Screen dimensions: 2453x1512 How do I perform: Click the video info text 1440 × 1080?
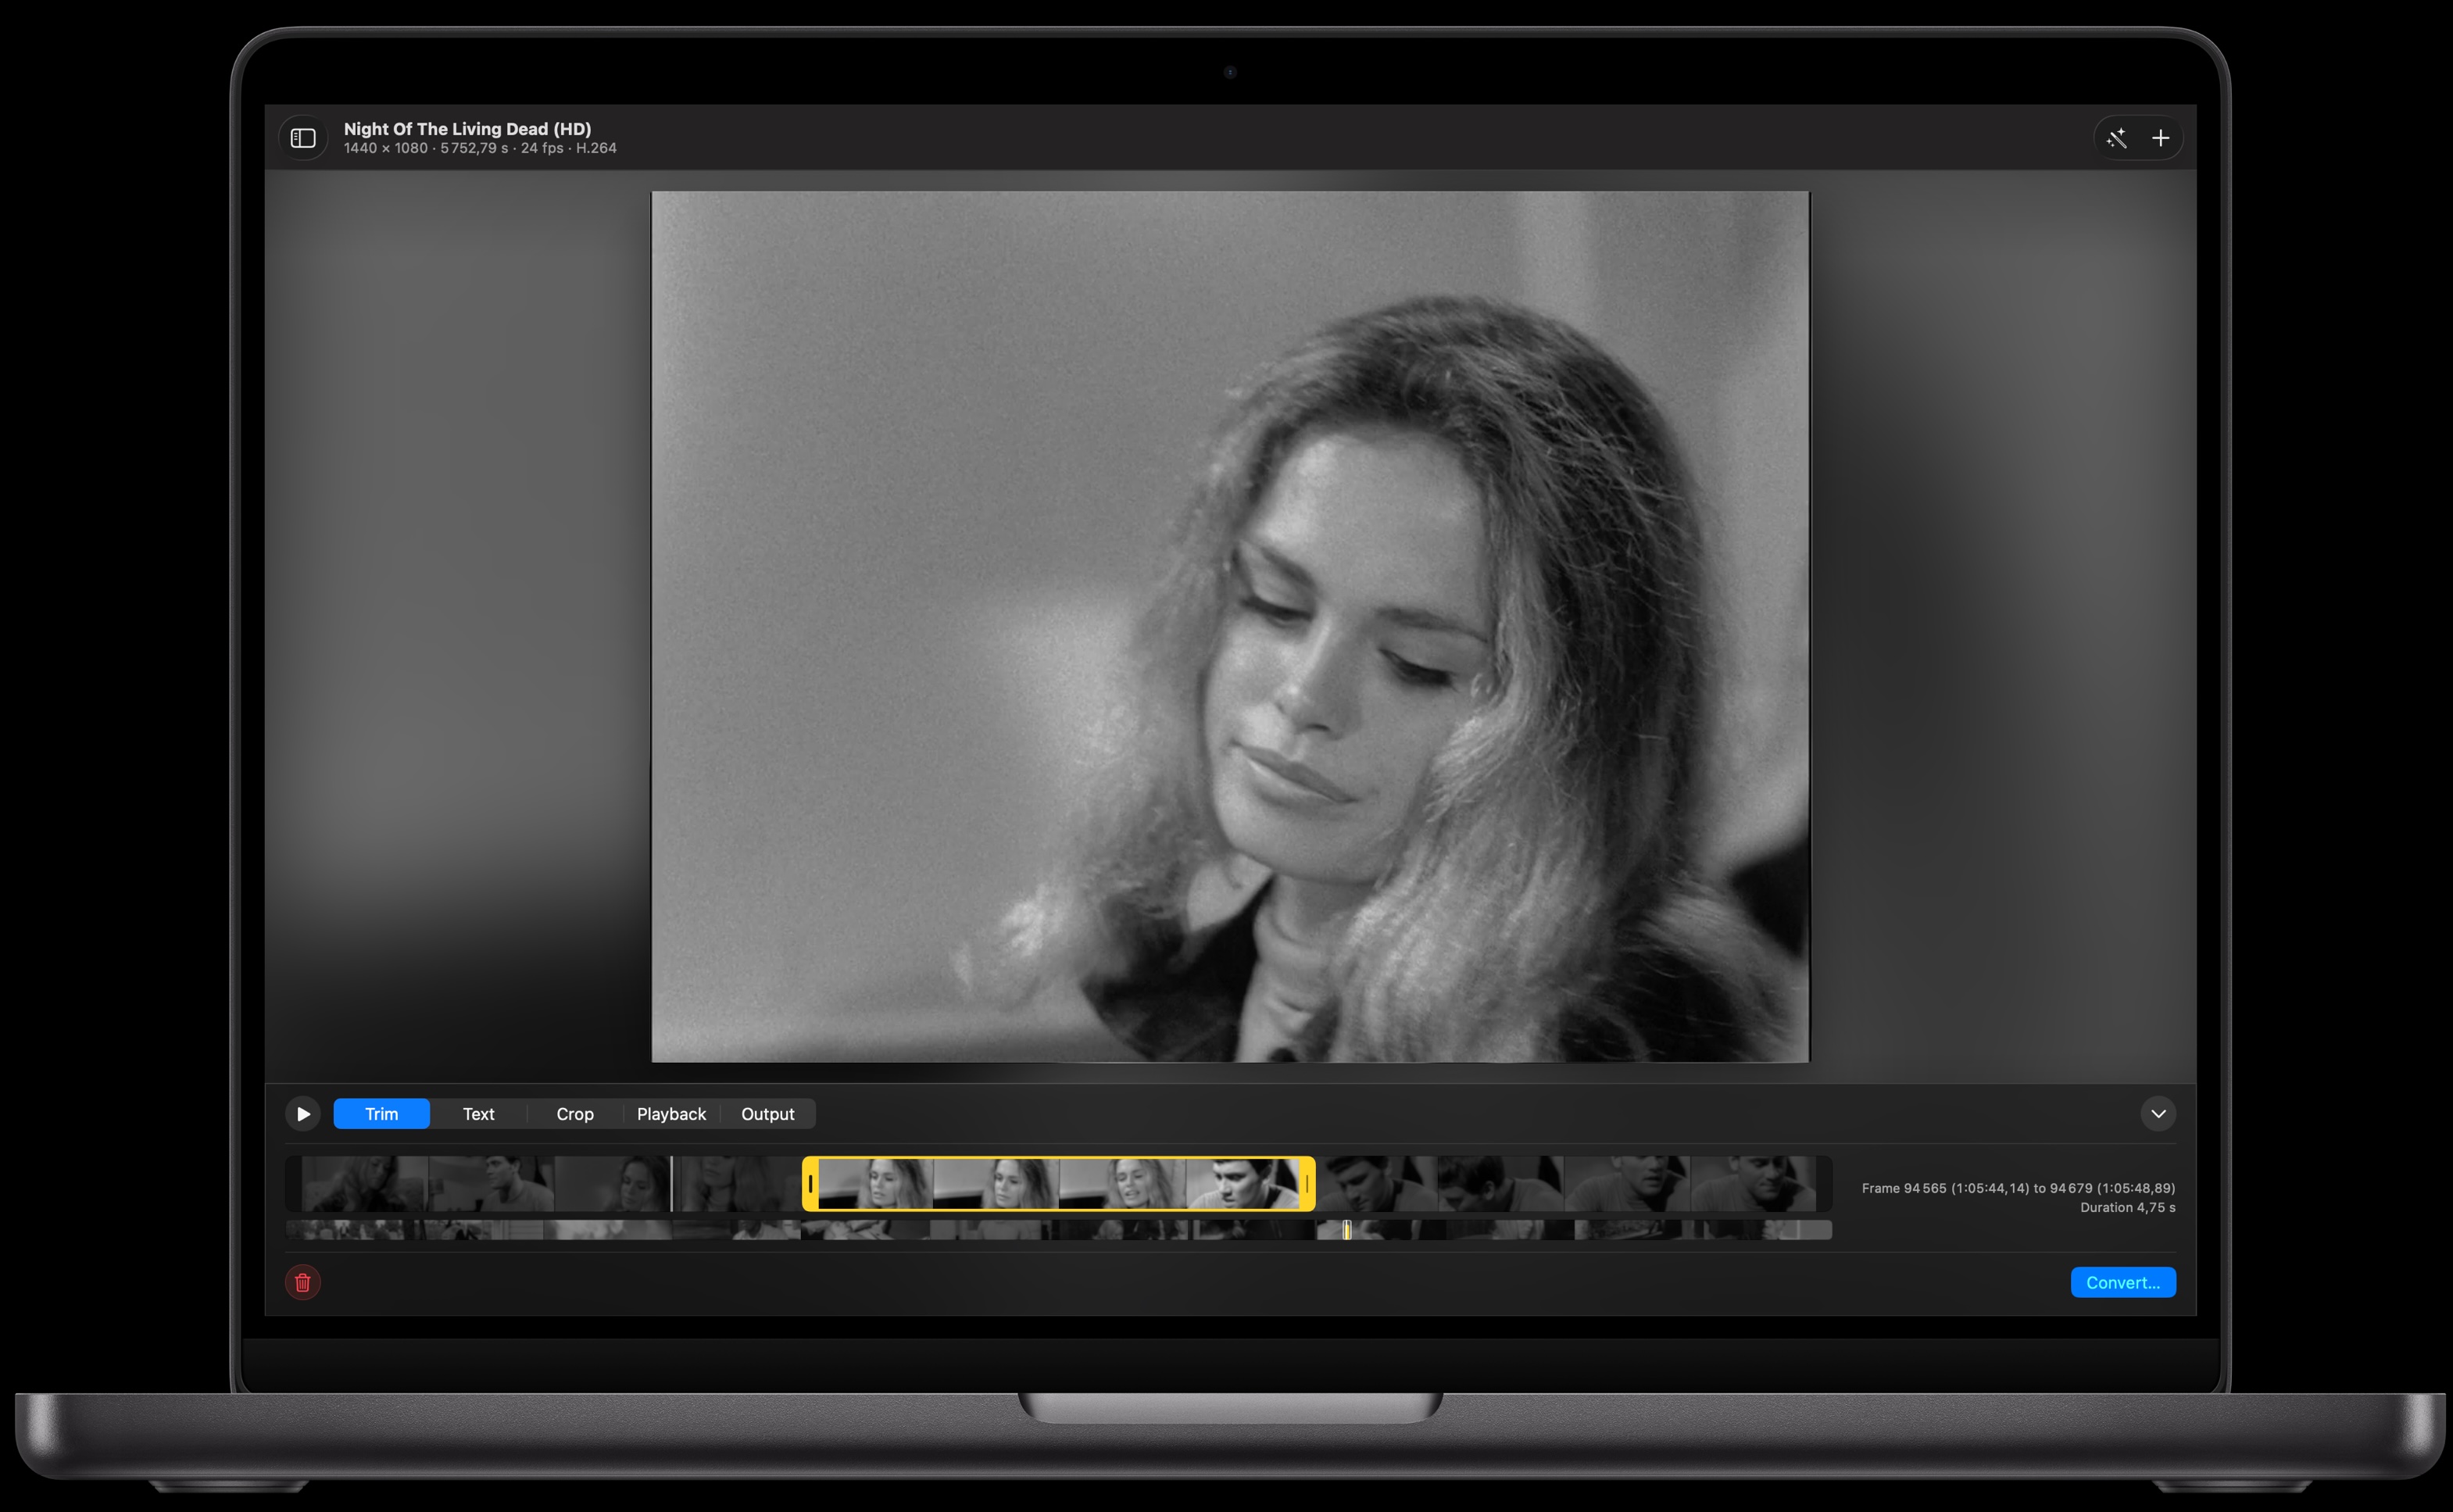[480, 148]
